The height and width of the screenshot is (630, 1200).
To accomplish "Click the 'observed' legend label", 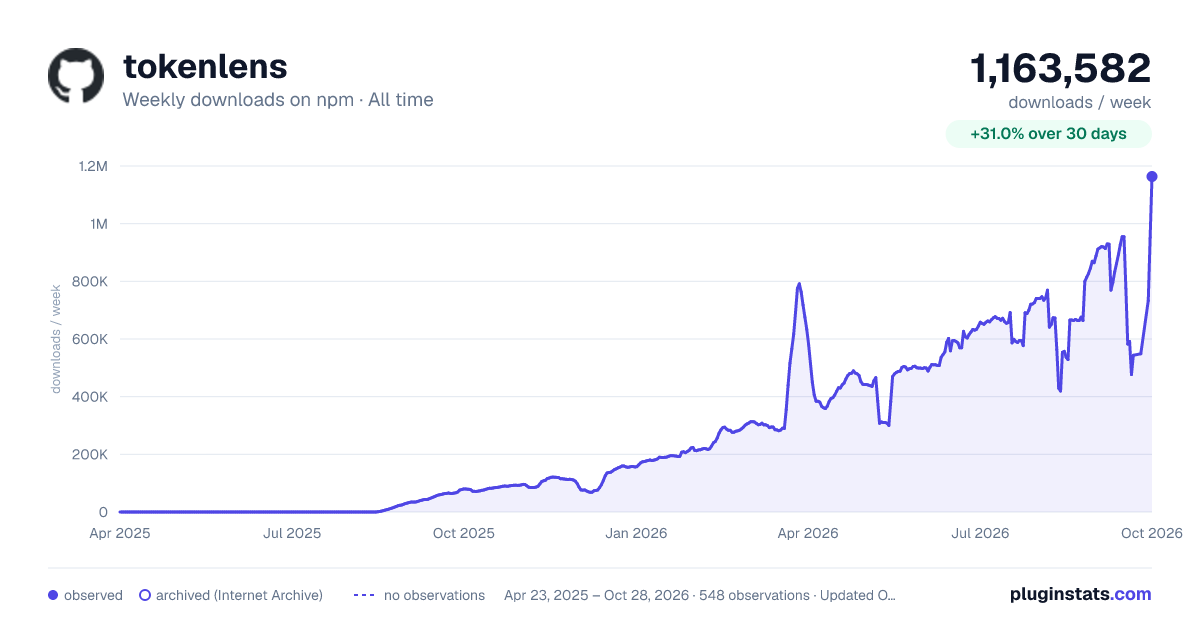I will [x=93, y=595].
